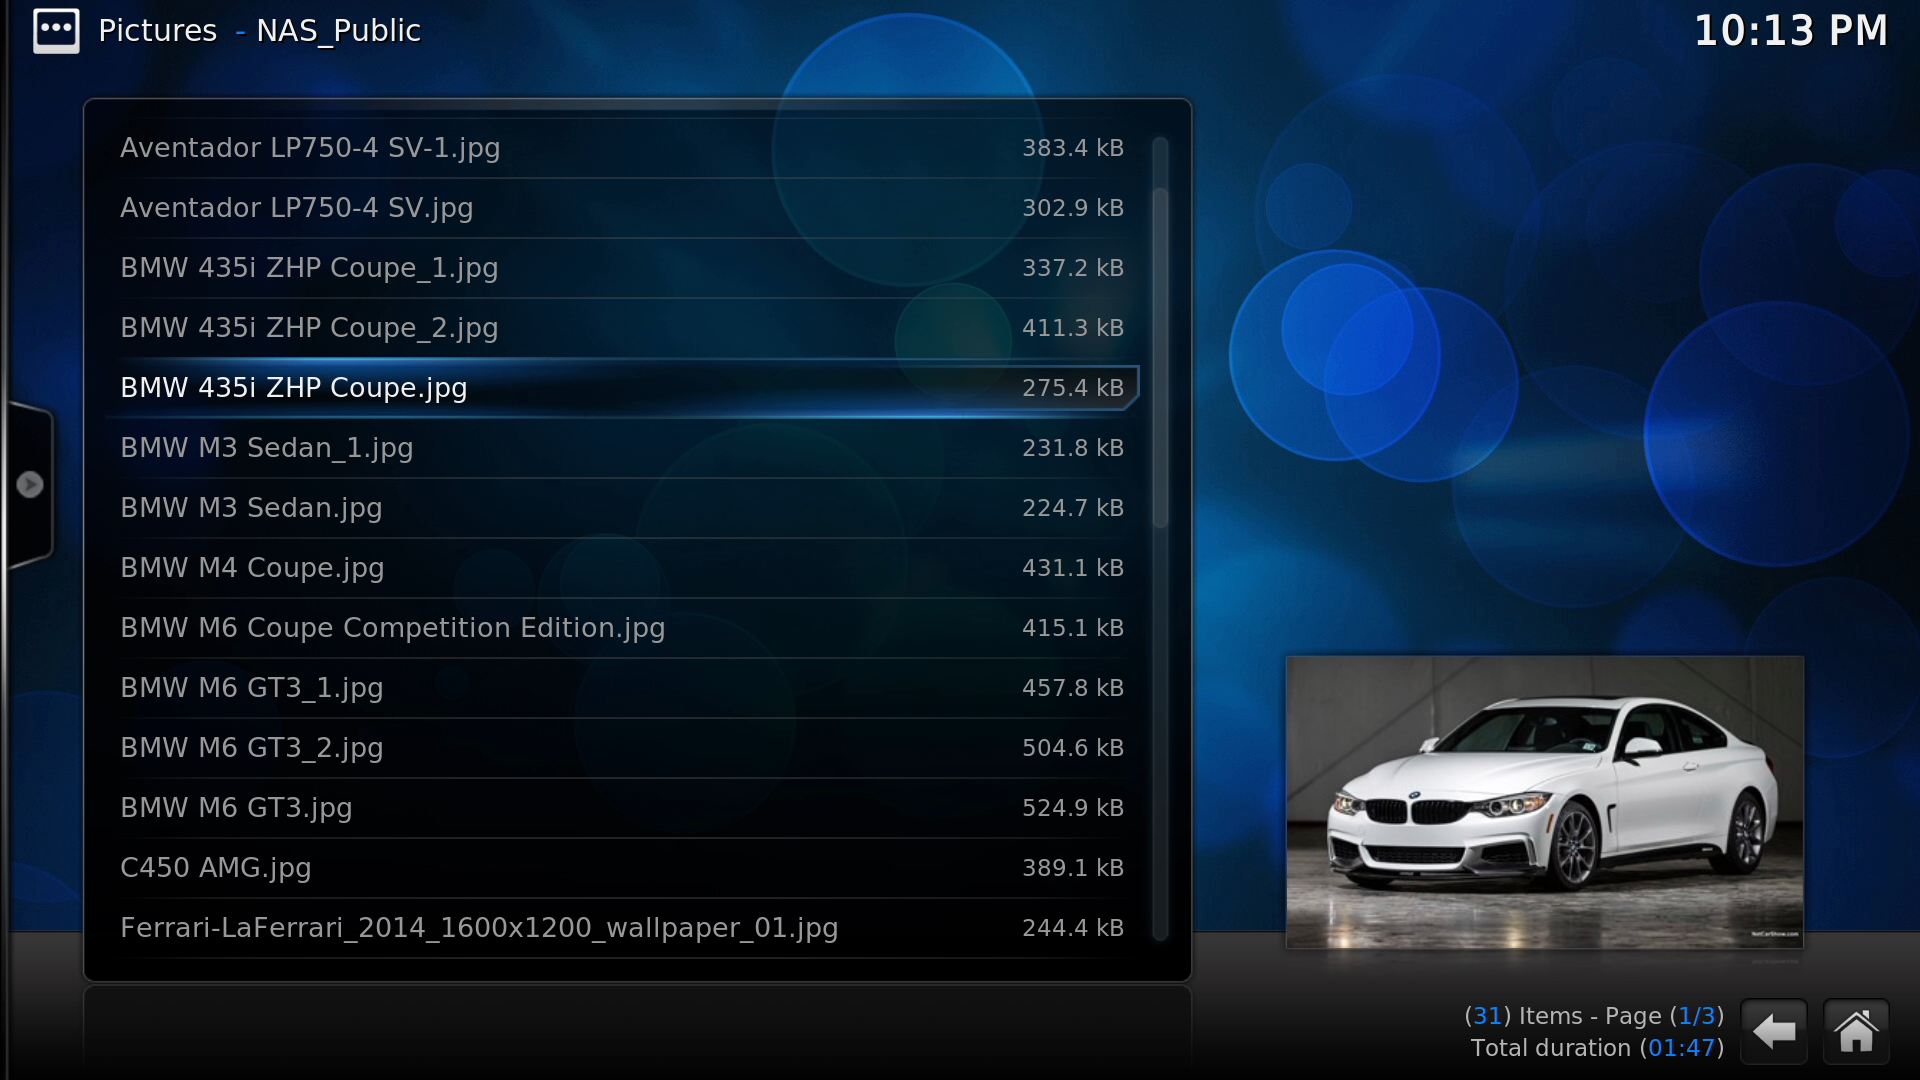1920x1080 pixels.
Task: Click the file list scrollbar
Action: (1160, 538)
